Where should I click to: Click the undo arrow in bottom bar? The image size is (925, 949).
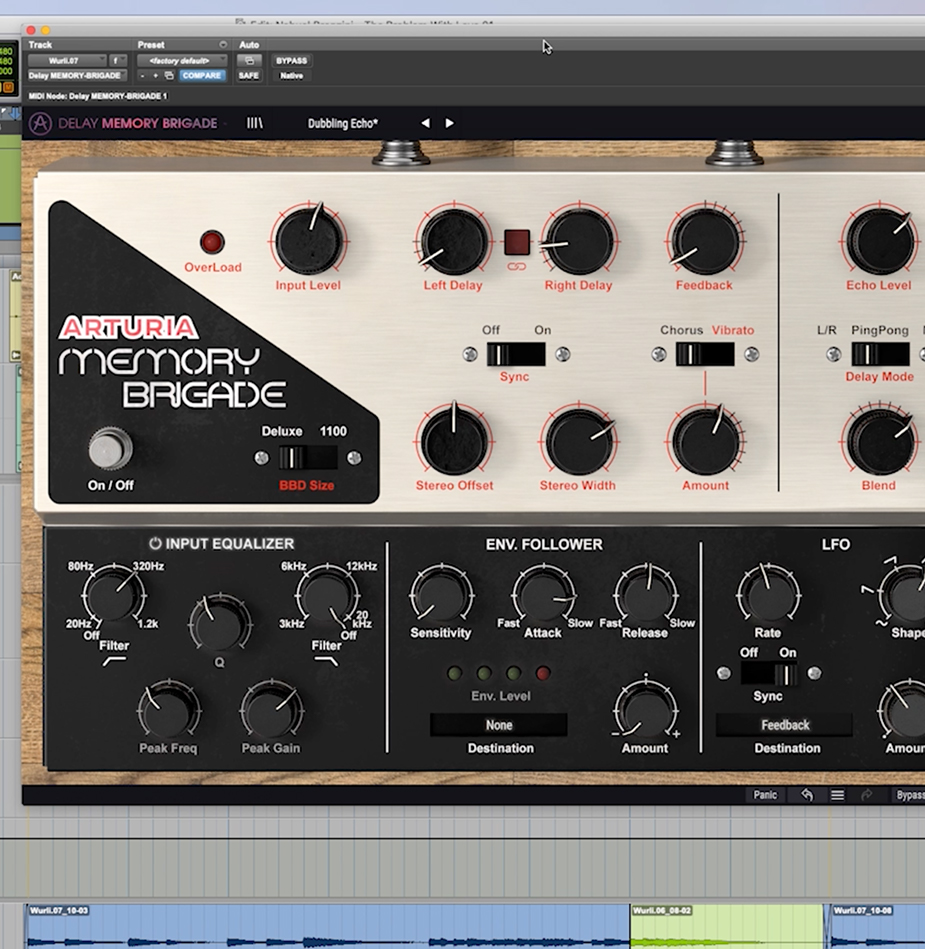tap(807, 795)
